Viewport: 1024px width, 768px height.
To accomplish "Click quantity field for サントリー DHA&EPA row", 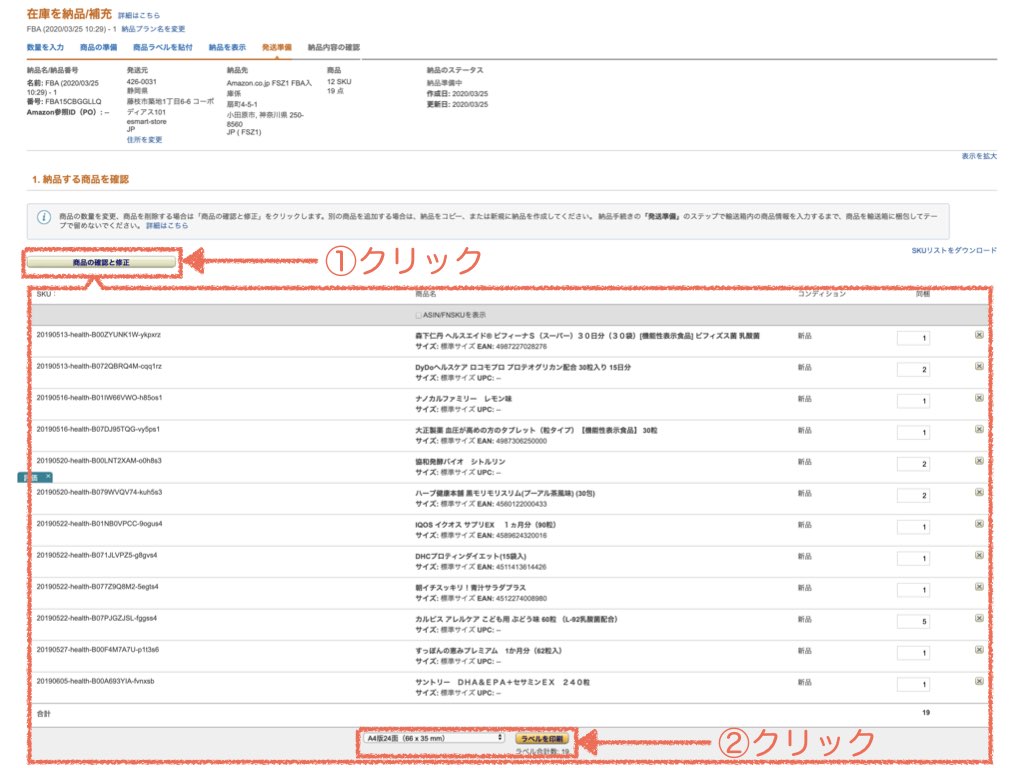I will click(x=913, y=684).
